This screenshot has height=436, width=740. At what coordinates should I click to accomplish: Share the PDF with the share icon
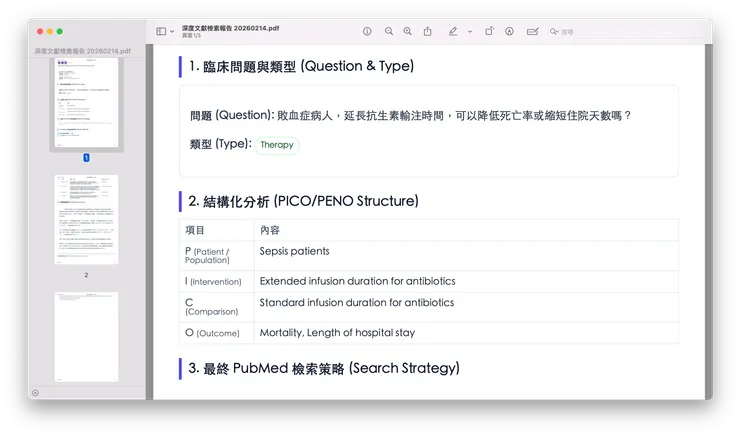point(428,31)
